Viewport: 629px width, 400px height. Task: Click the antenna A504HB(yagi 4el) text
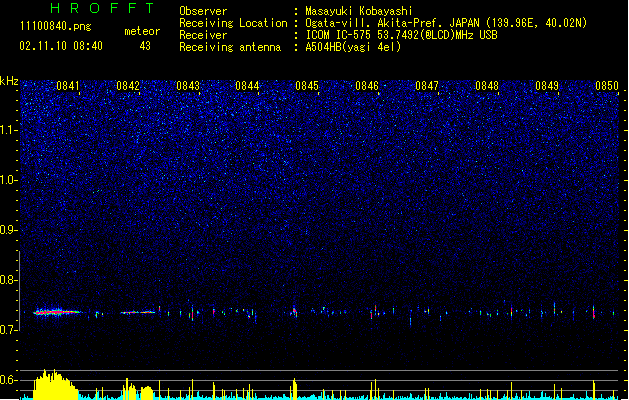[x=353, y=47]
